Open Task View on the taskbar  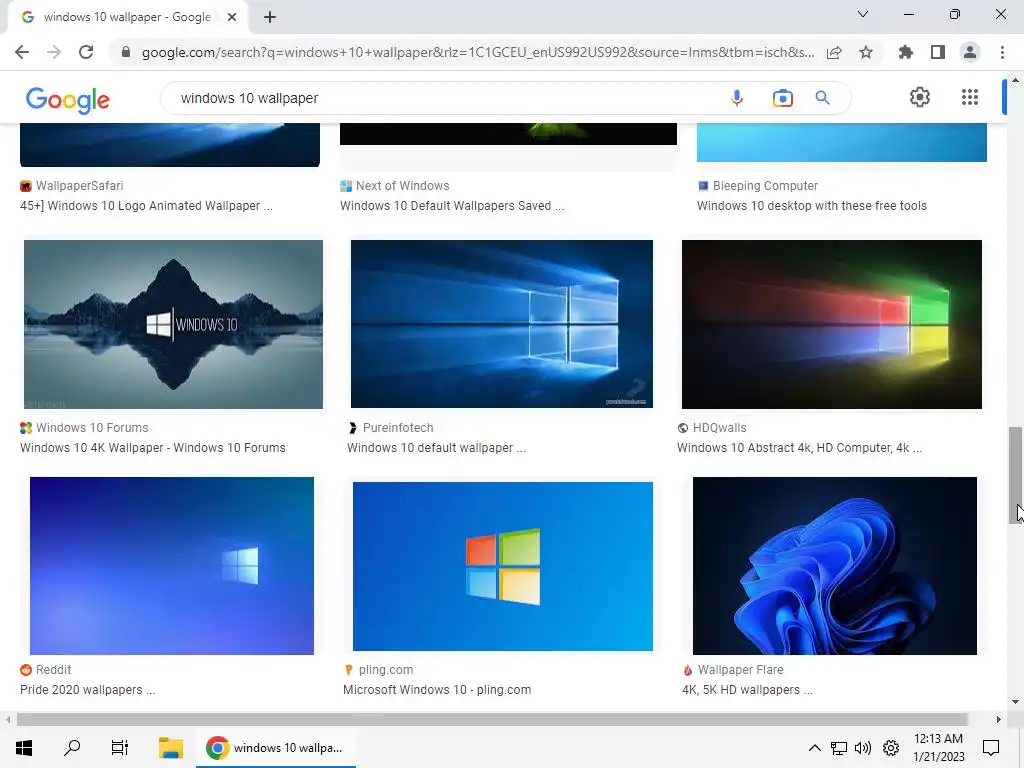coord(120,748)
